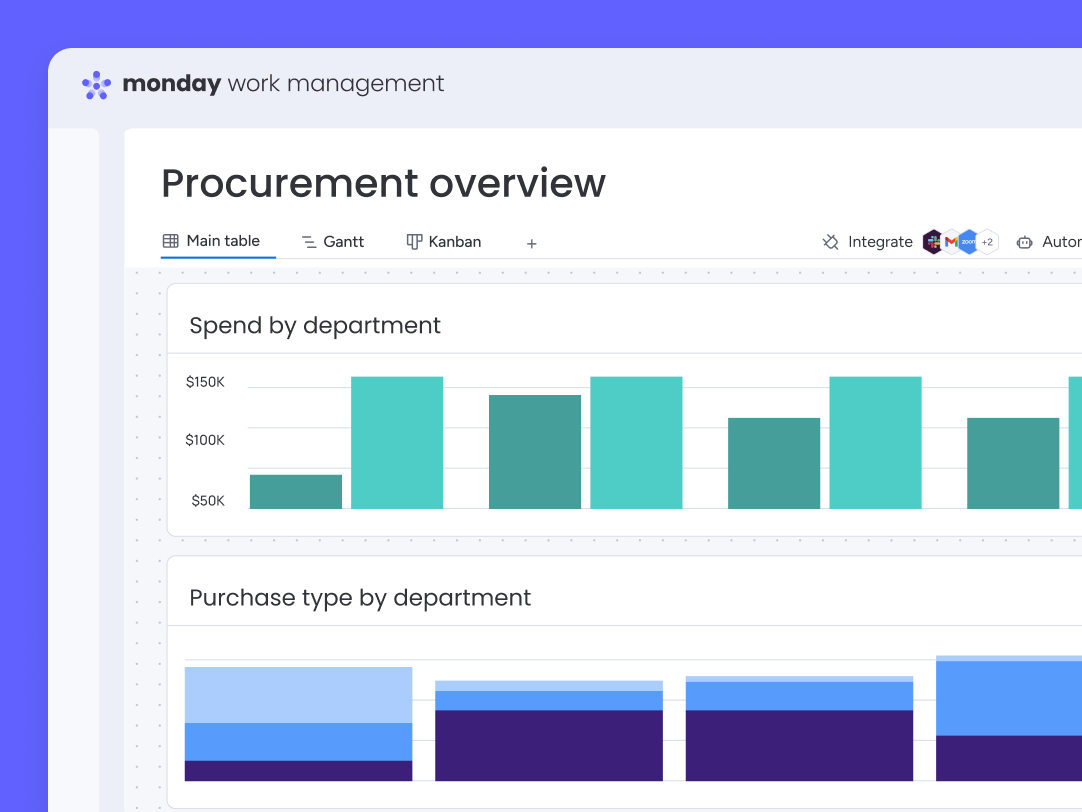Image resolution: width=1082 pixels, height=812 pixels.
Task: Open the Gmail integration icon
Action: tap(951, 241)
